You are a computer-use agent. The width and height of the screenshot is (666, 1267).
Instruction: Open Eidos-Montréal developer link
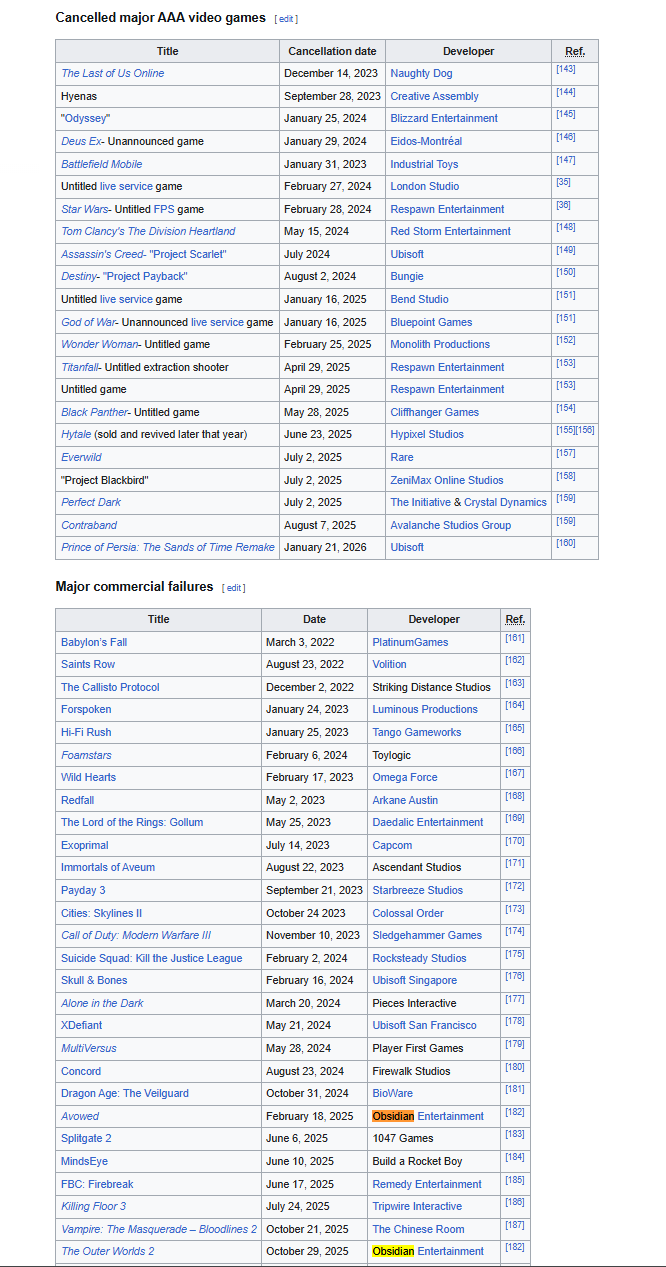(426, 141)
